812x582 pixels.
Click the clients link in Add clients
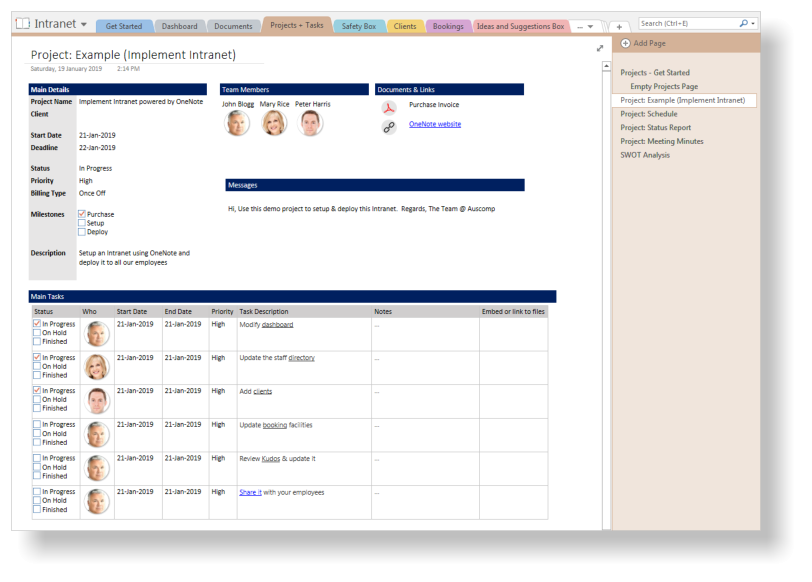coord(263,391)
